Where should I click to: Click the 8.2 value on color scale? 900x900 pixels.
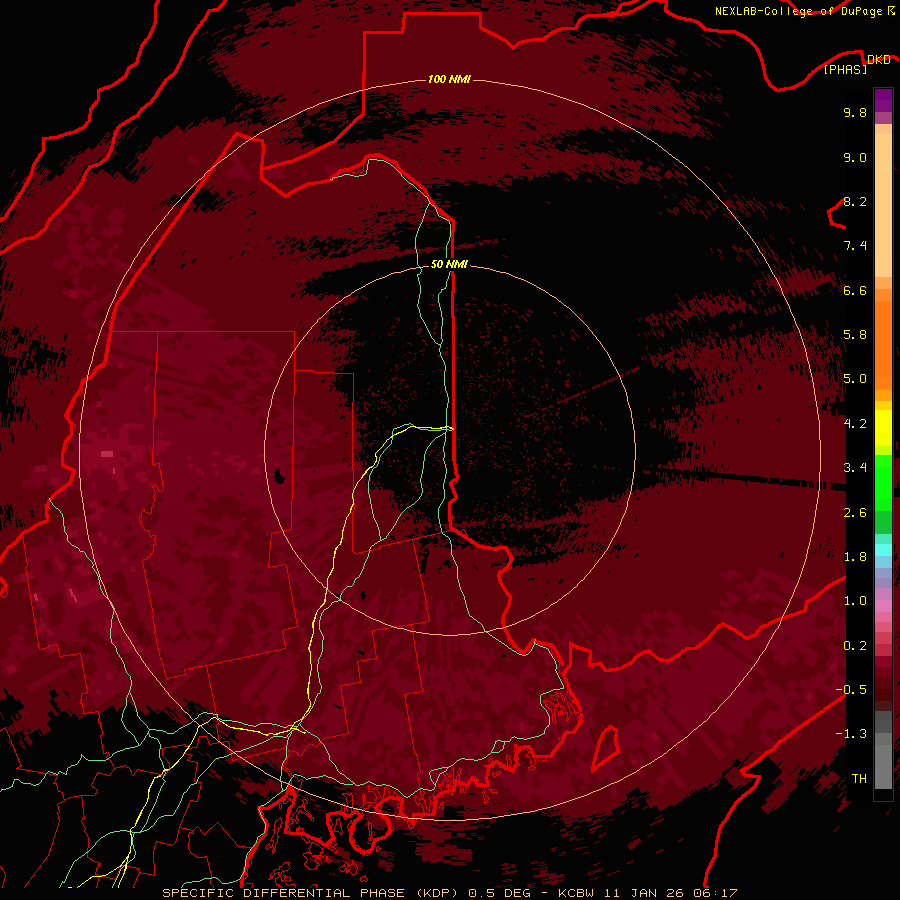click(855, 201)
